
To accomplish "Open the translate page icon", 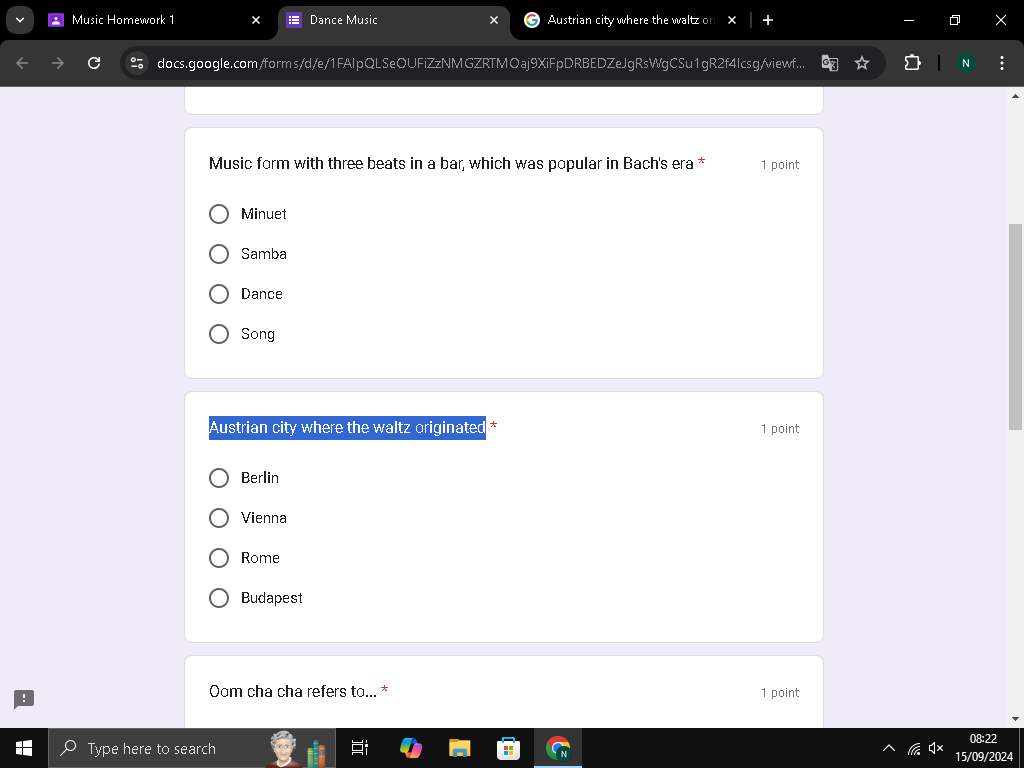I will pyautogui.click(x=829, y=63).
